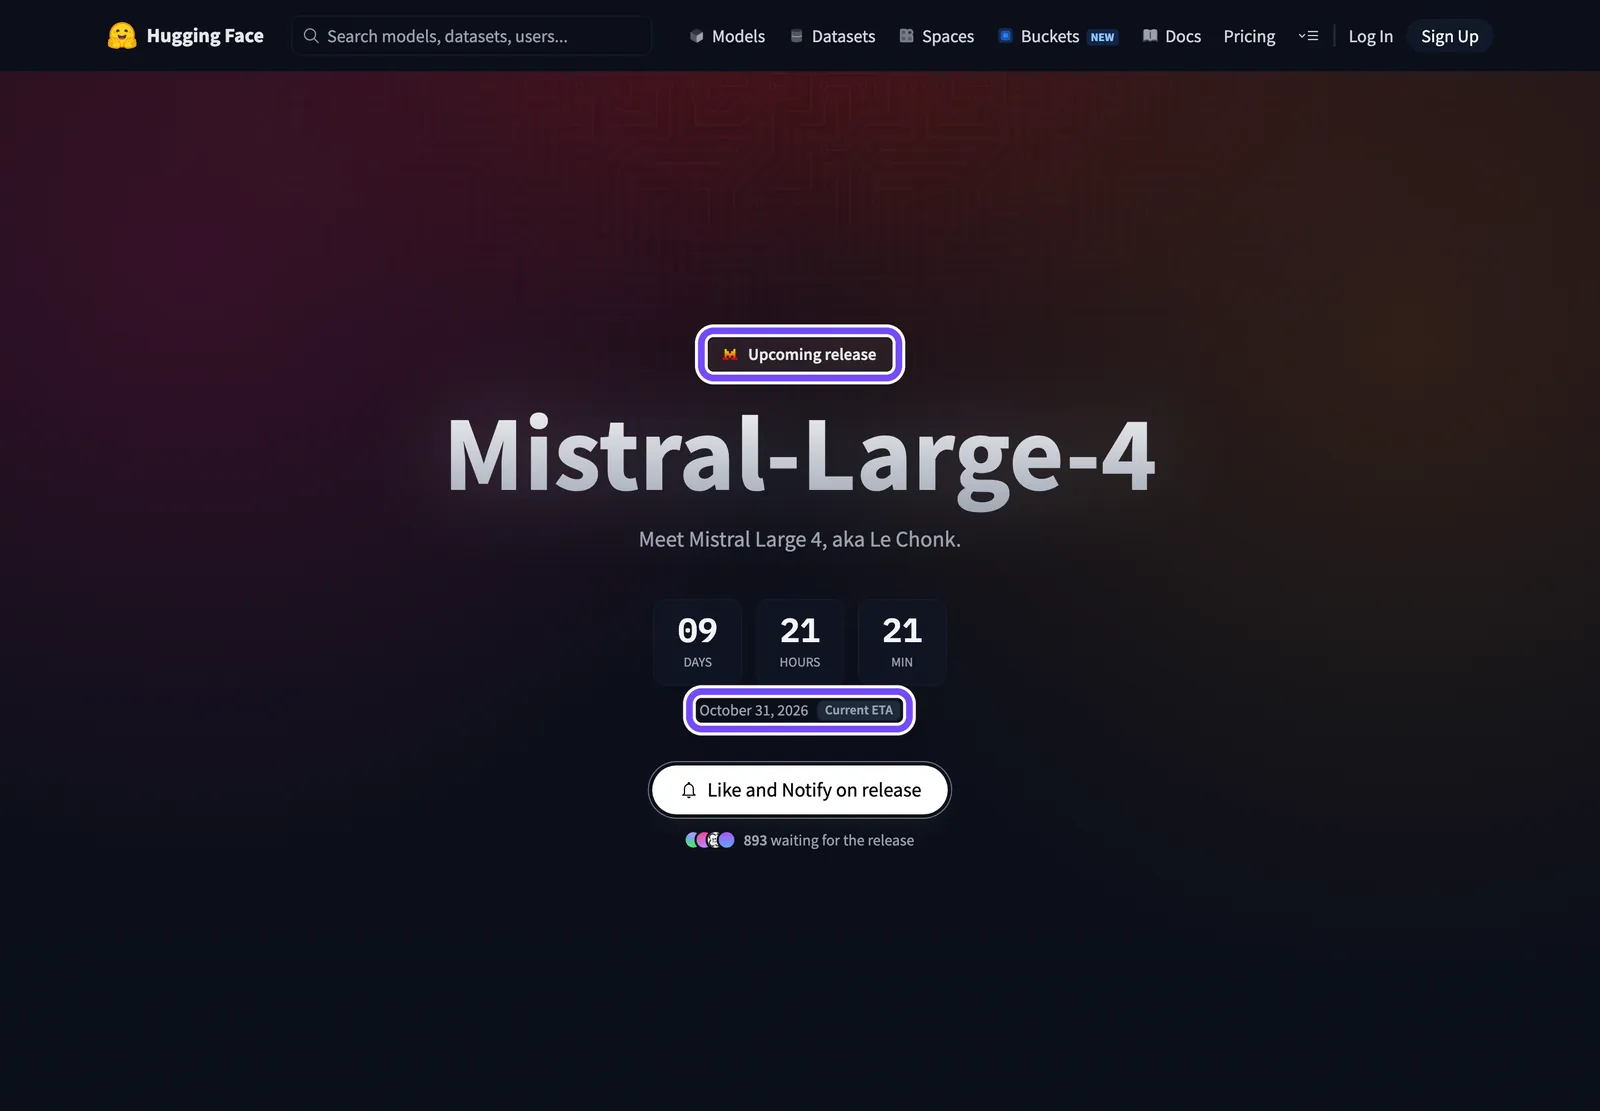Click the stacked user avatars

tap(710, 840)
